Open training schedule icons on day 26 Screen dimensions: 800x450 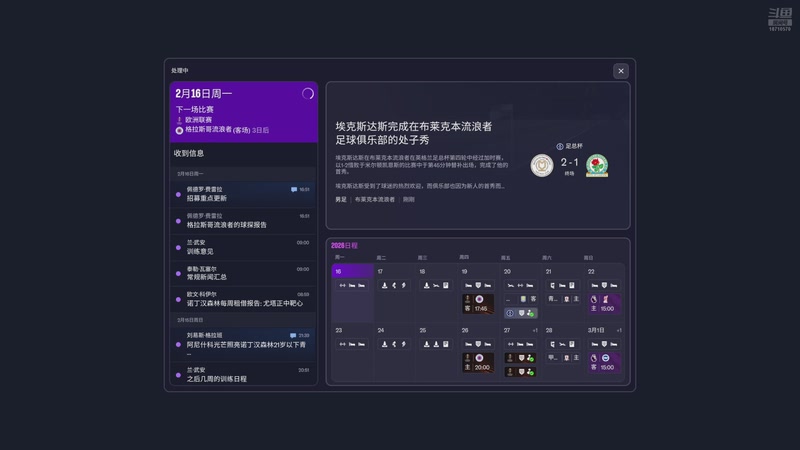pyautogui.click(x=478, y=344)
